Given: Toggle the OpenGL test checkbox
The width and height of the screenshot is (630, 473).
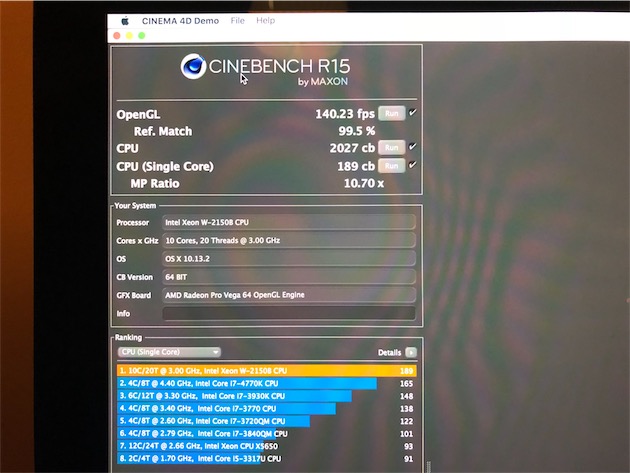Looking at the screenshot, I should [x=413, y=113].
